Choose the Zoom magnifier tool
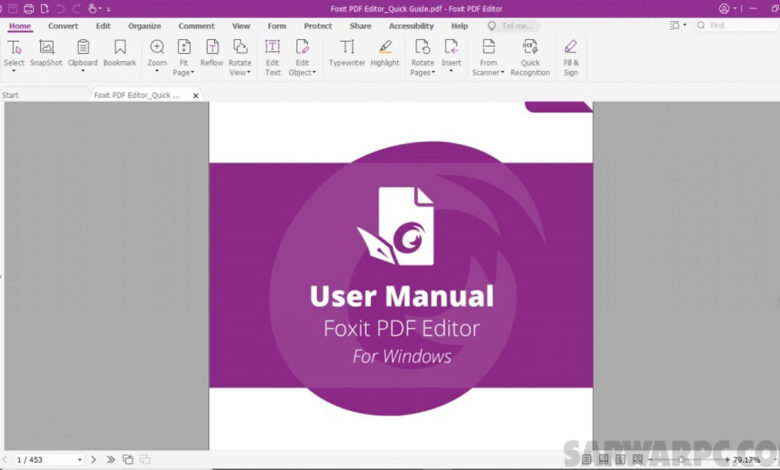This screenshot has height=470, width=780. click(157, 53)
